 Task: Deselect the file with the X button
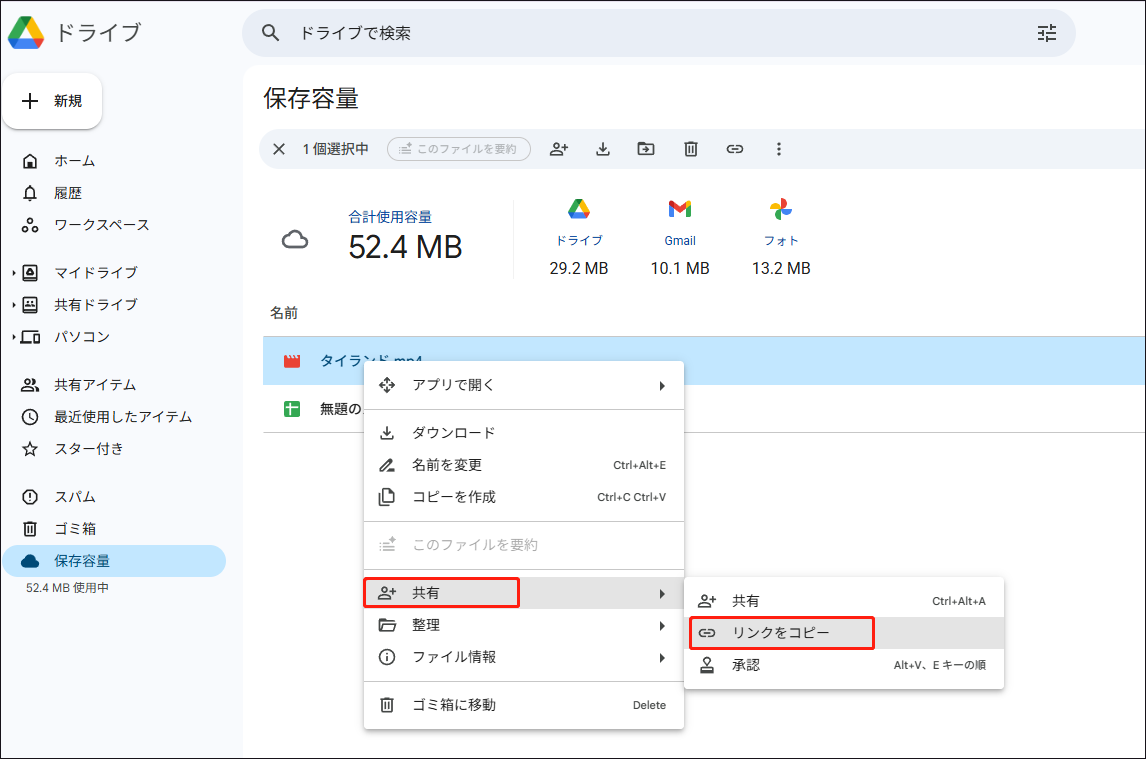pyautogui.click(x=279, y=148)
